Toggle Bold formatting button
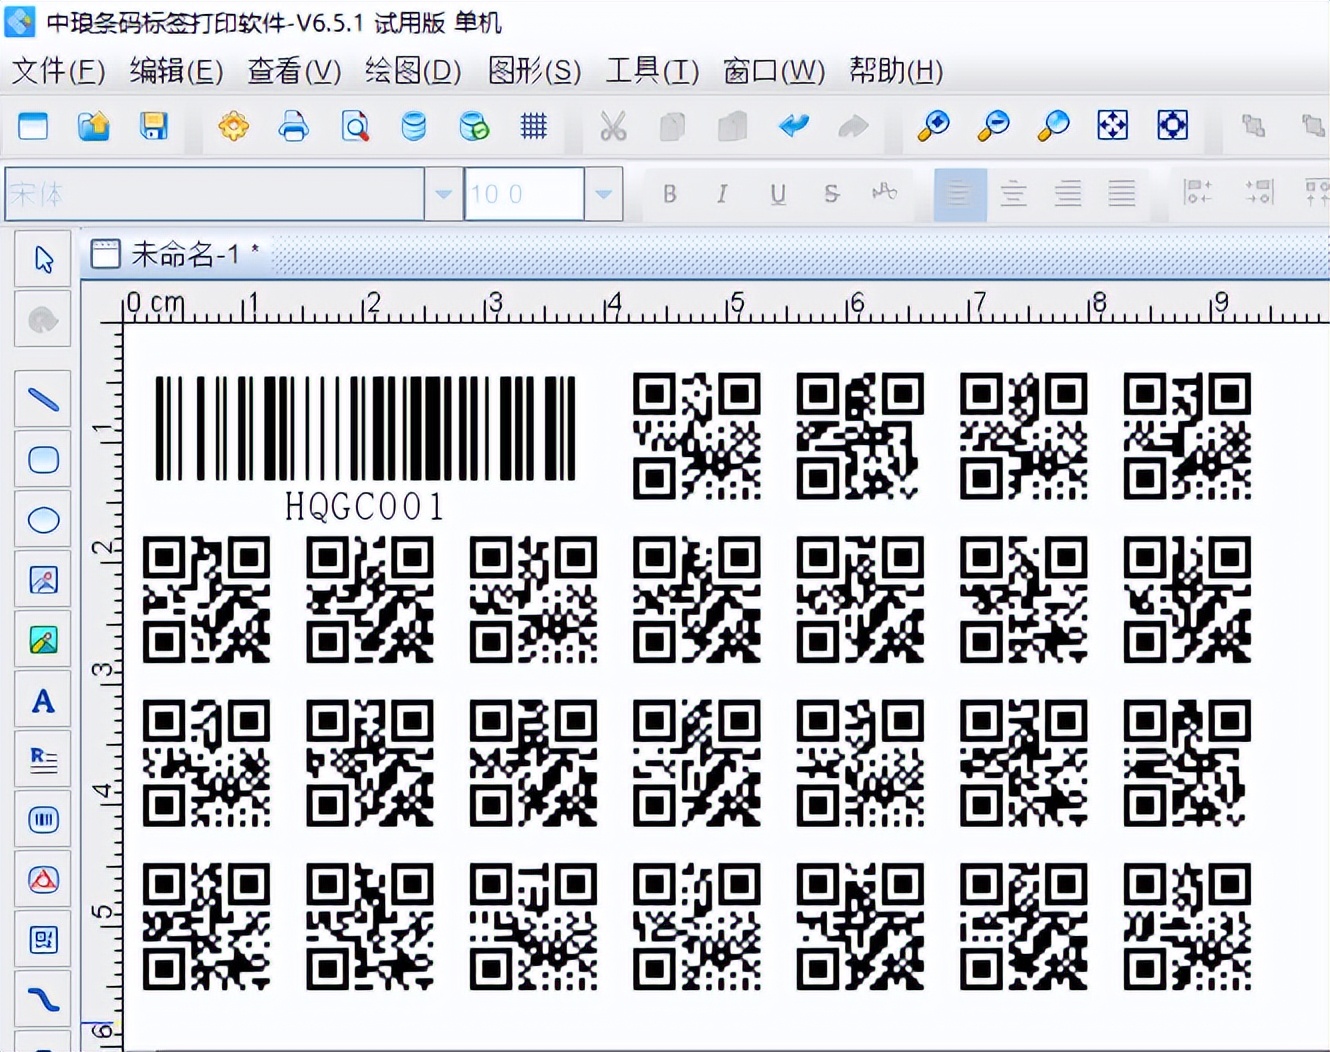The image size is (1330, 1052). click(670, 194)
